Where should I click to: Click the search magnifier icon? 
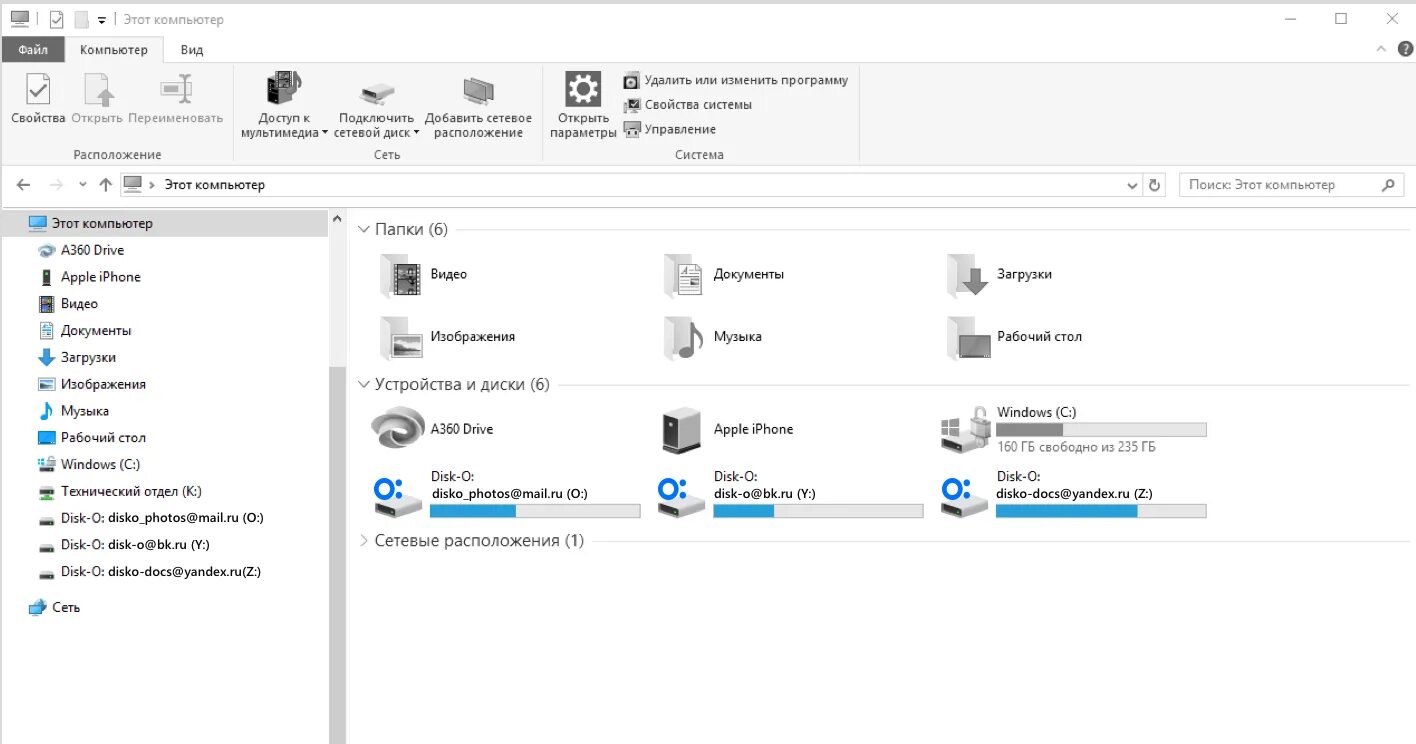[1388, 185]
